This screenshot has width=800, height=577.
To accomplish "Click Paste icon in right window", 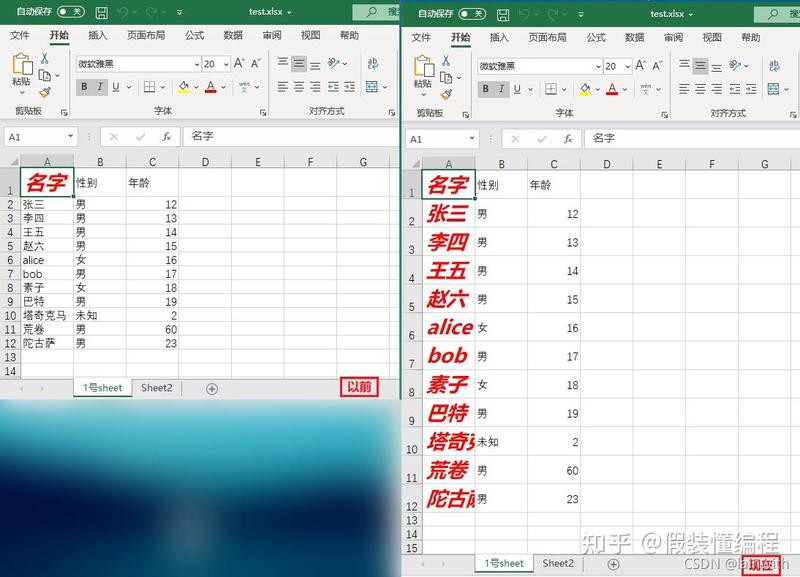I will pyautogui.click(x=423, y=66).
